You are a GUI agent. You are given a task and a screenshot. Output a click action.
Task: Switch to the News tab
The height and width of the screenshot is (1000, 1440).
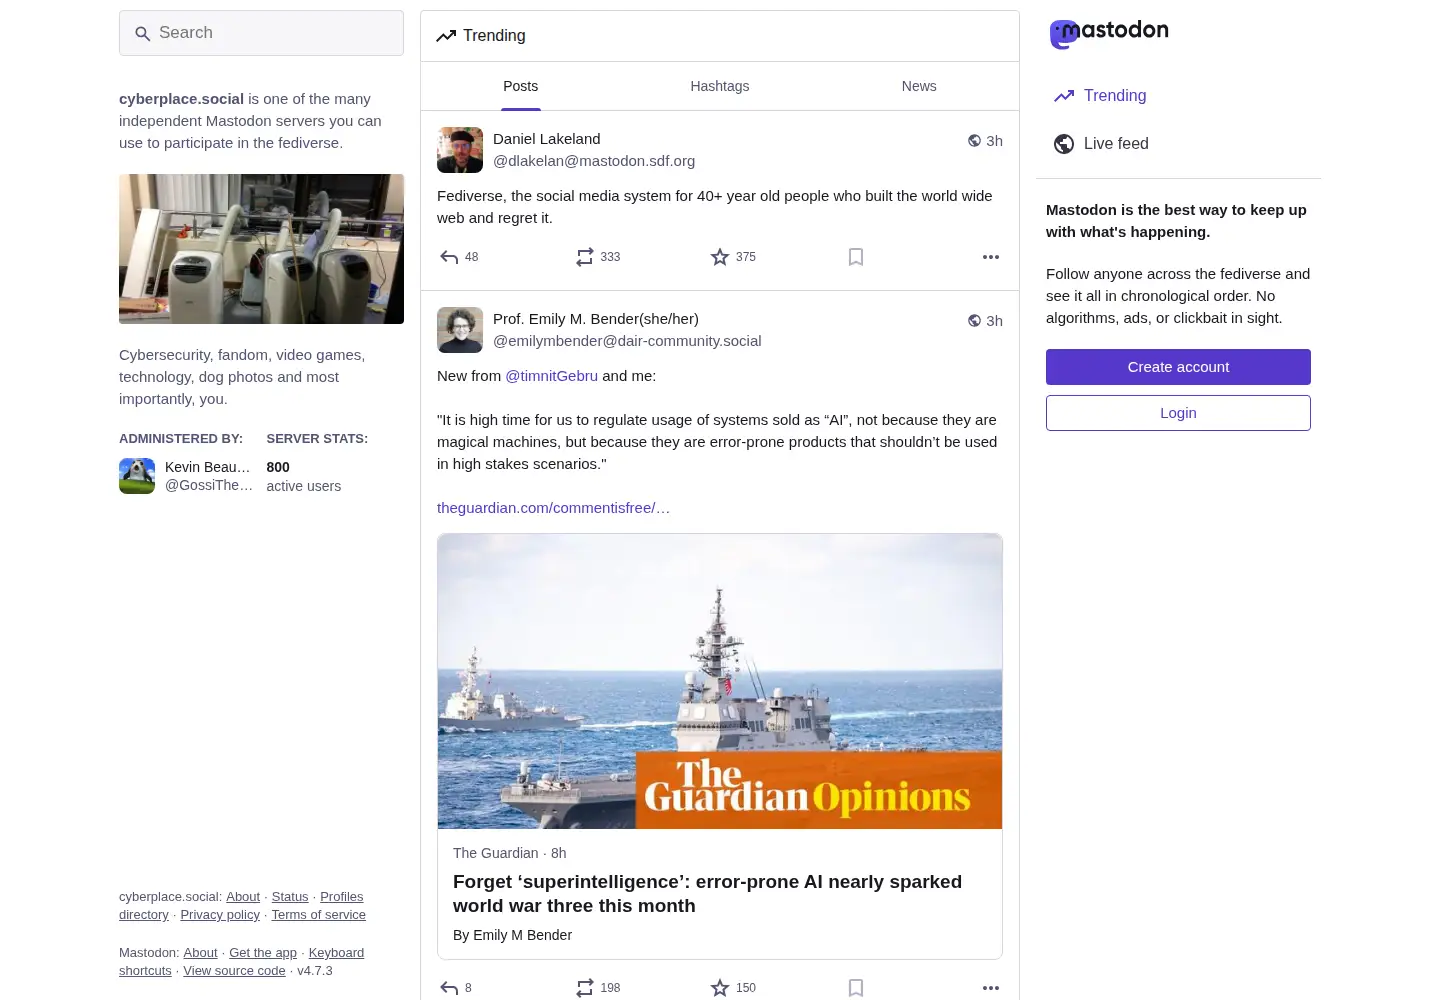(919, 86)
